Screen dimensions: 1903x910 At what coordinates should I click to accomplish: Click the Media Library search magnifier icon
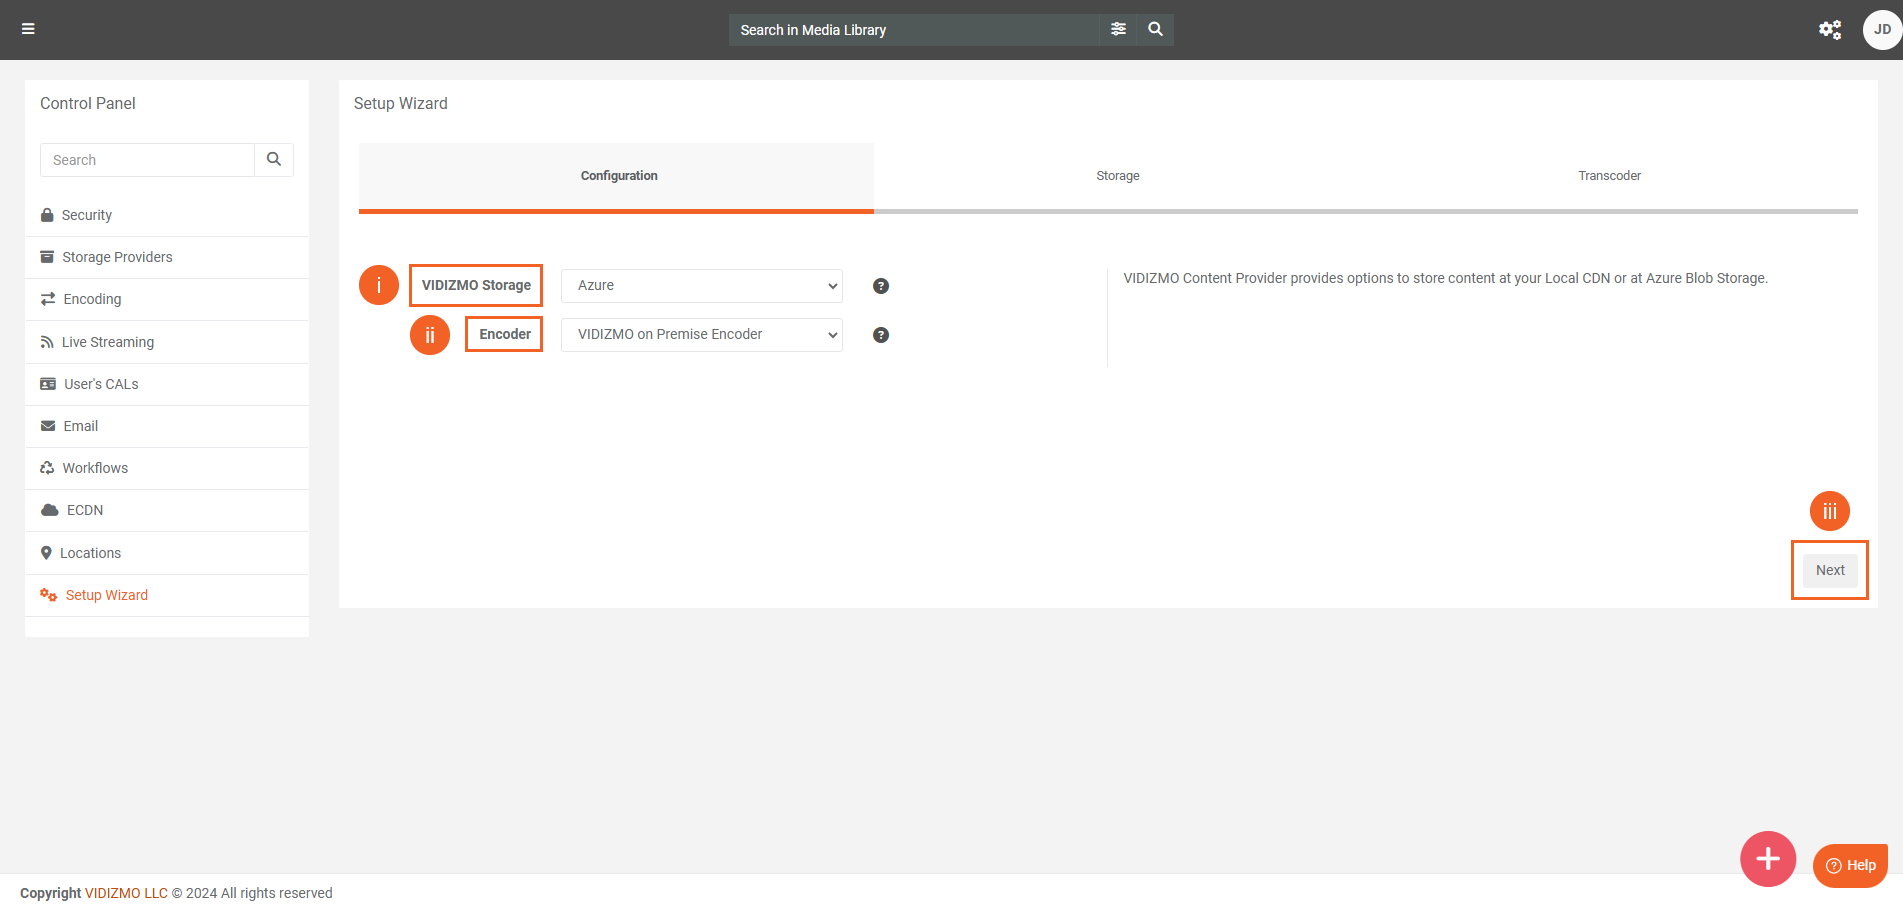(1155, 29)
